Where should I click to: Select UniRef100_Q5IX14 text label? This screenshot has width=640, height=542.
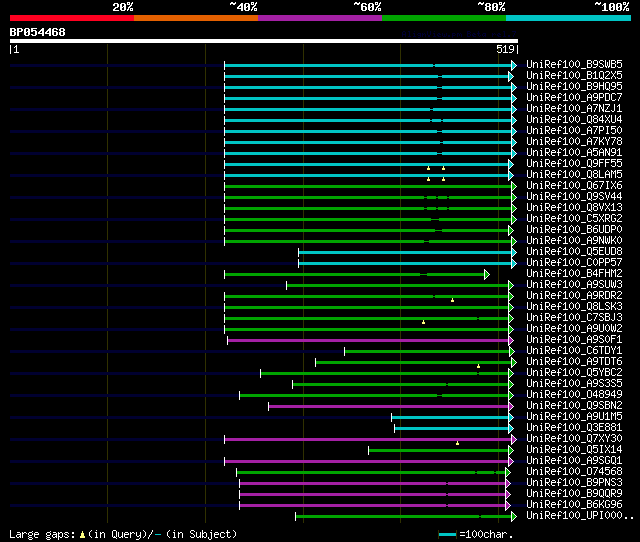(x=574, y=450)
